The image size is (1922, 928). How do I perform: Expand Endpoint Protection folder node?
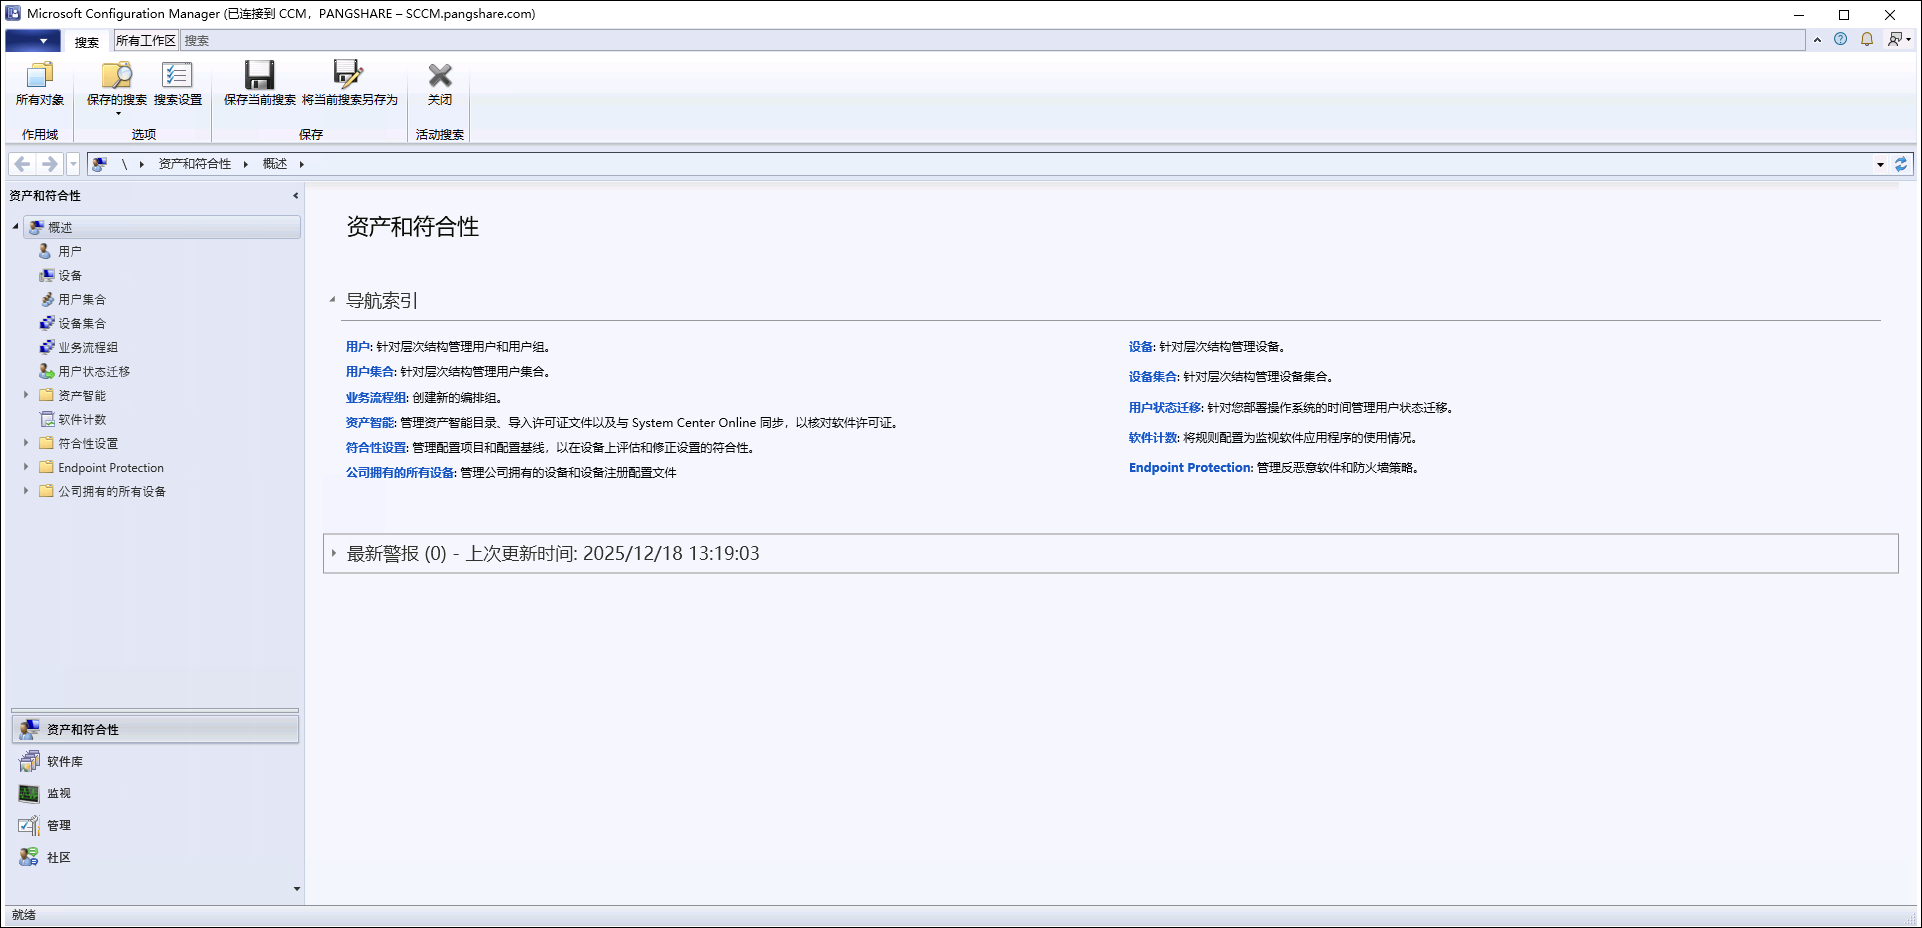(x=26, y=467)
